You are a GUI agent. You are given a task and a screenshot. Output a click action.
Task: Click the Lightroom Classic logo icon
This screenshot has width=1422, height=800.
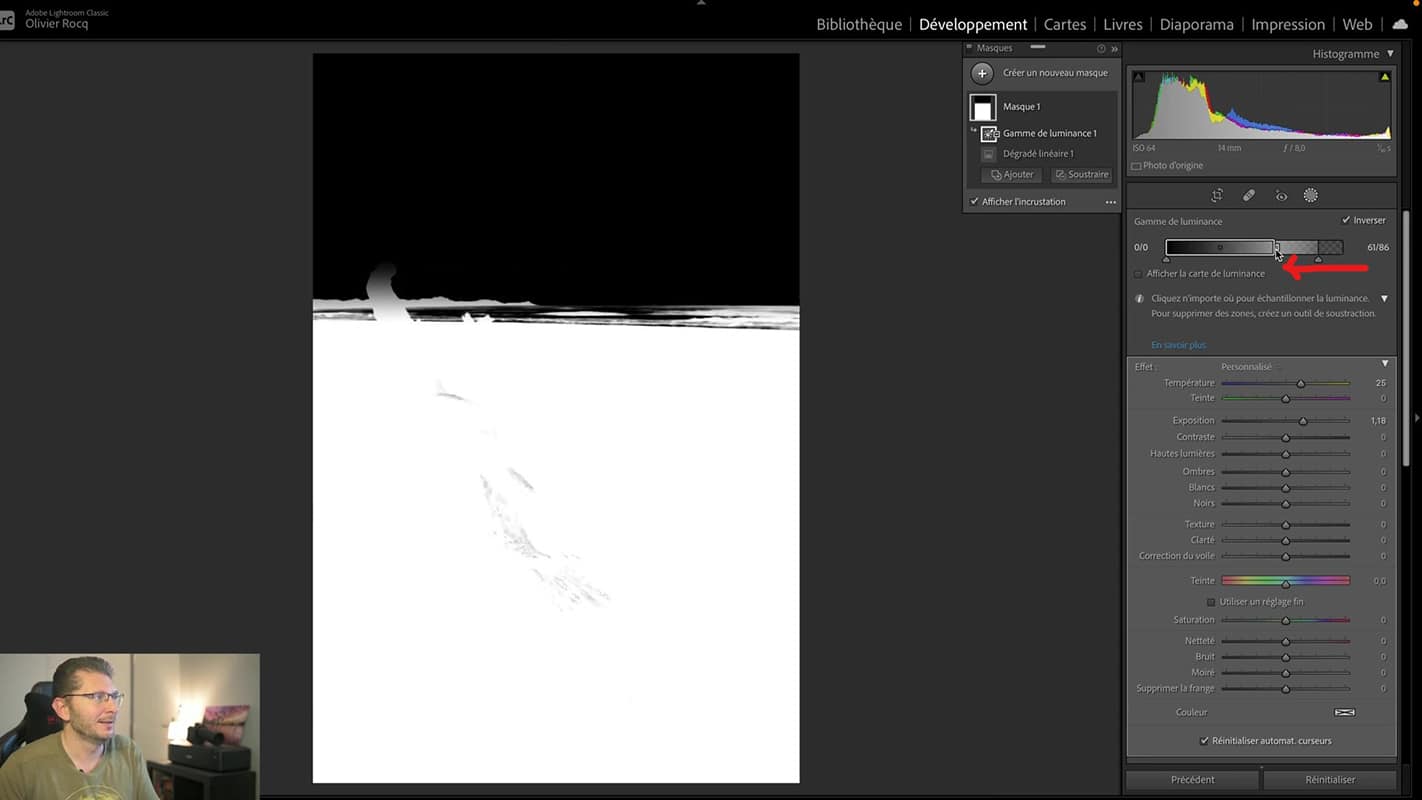tap(6, 19)
